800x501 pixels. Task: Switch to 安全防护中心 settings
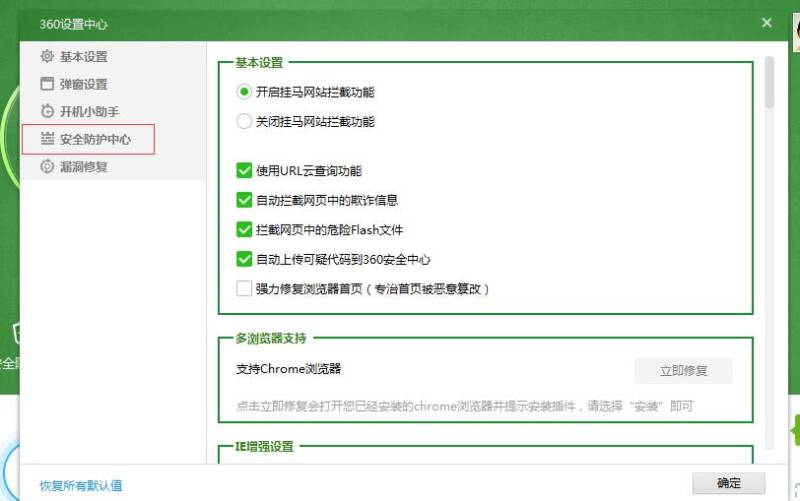(88, 139)
